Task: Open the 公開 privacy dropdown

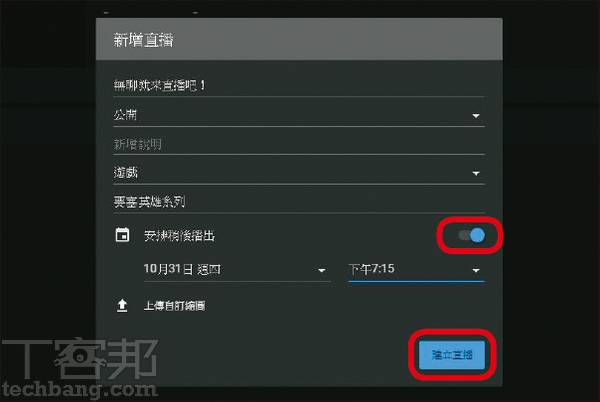Action: pyautogui.click(x=298, y=115)
